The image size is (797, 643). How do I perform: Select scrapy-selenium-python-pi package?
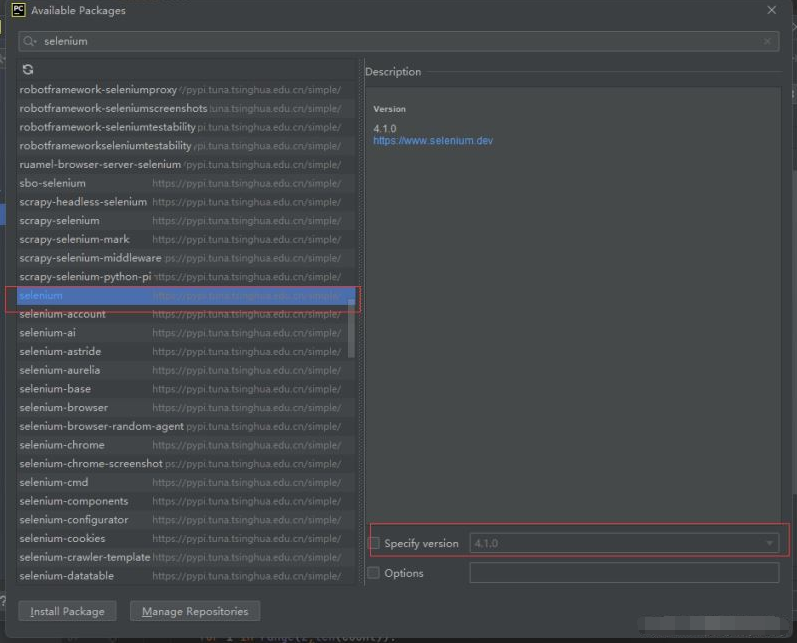186,277
